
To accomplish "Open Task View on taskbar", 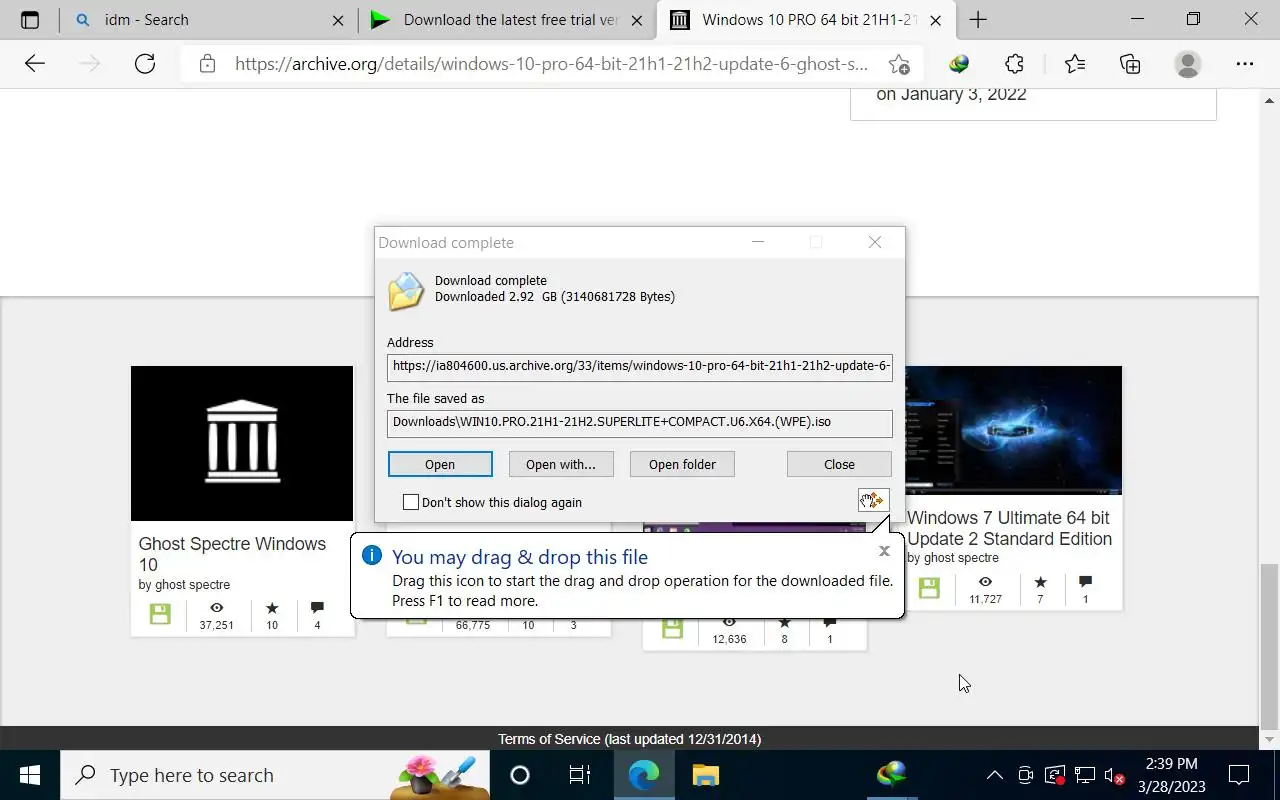I will (579, 775).
